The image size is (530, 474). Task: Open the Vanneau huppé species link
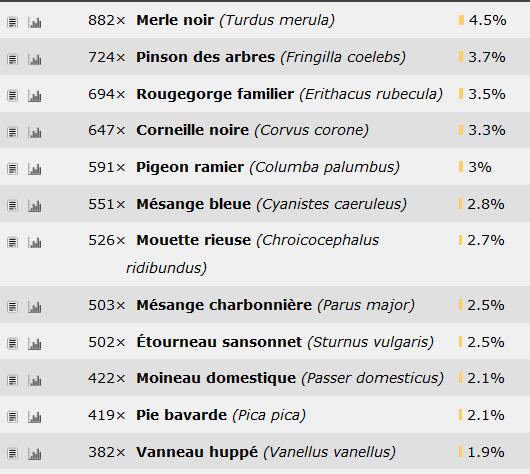197,452
